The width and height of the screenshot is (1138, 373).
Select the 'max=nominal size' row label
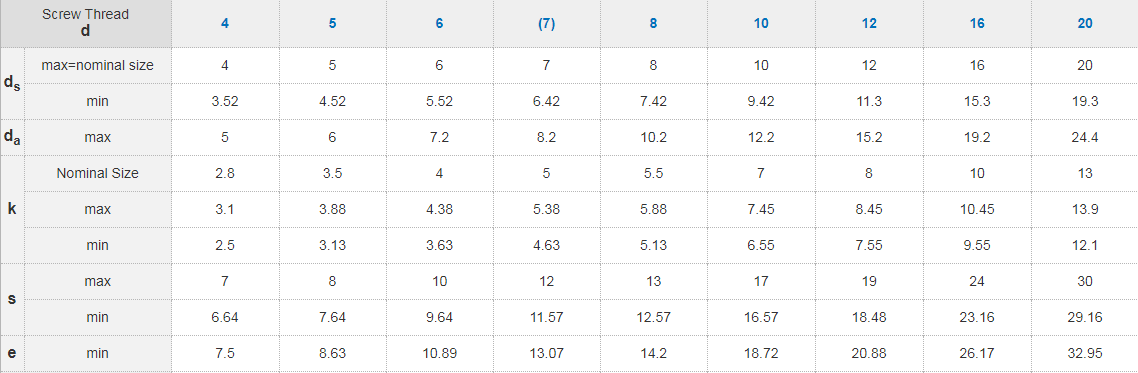click(98, 65)
